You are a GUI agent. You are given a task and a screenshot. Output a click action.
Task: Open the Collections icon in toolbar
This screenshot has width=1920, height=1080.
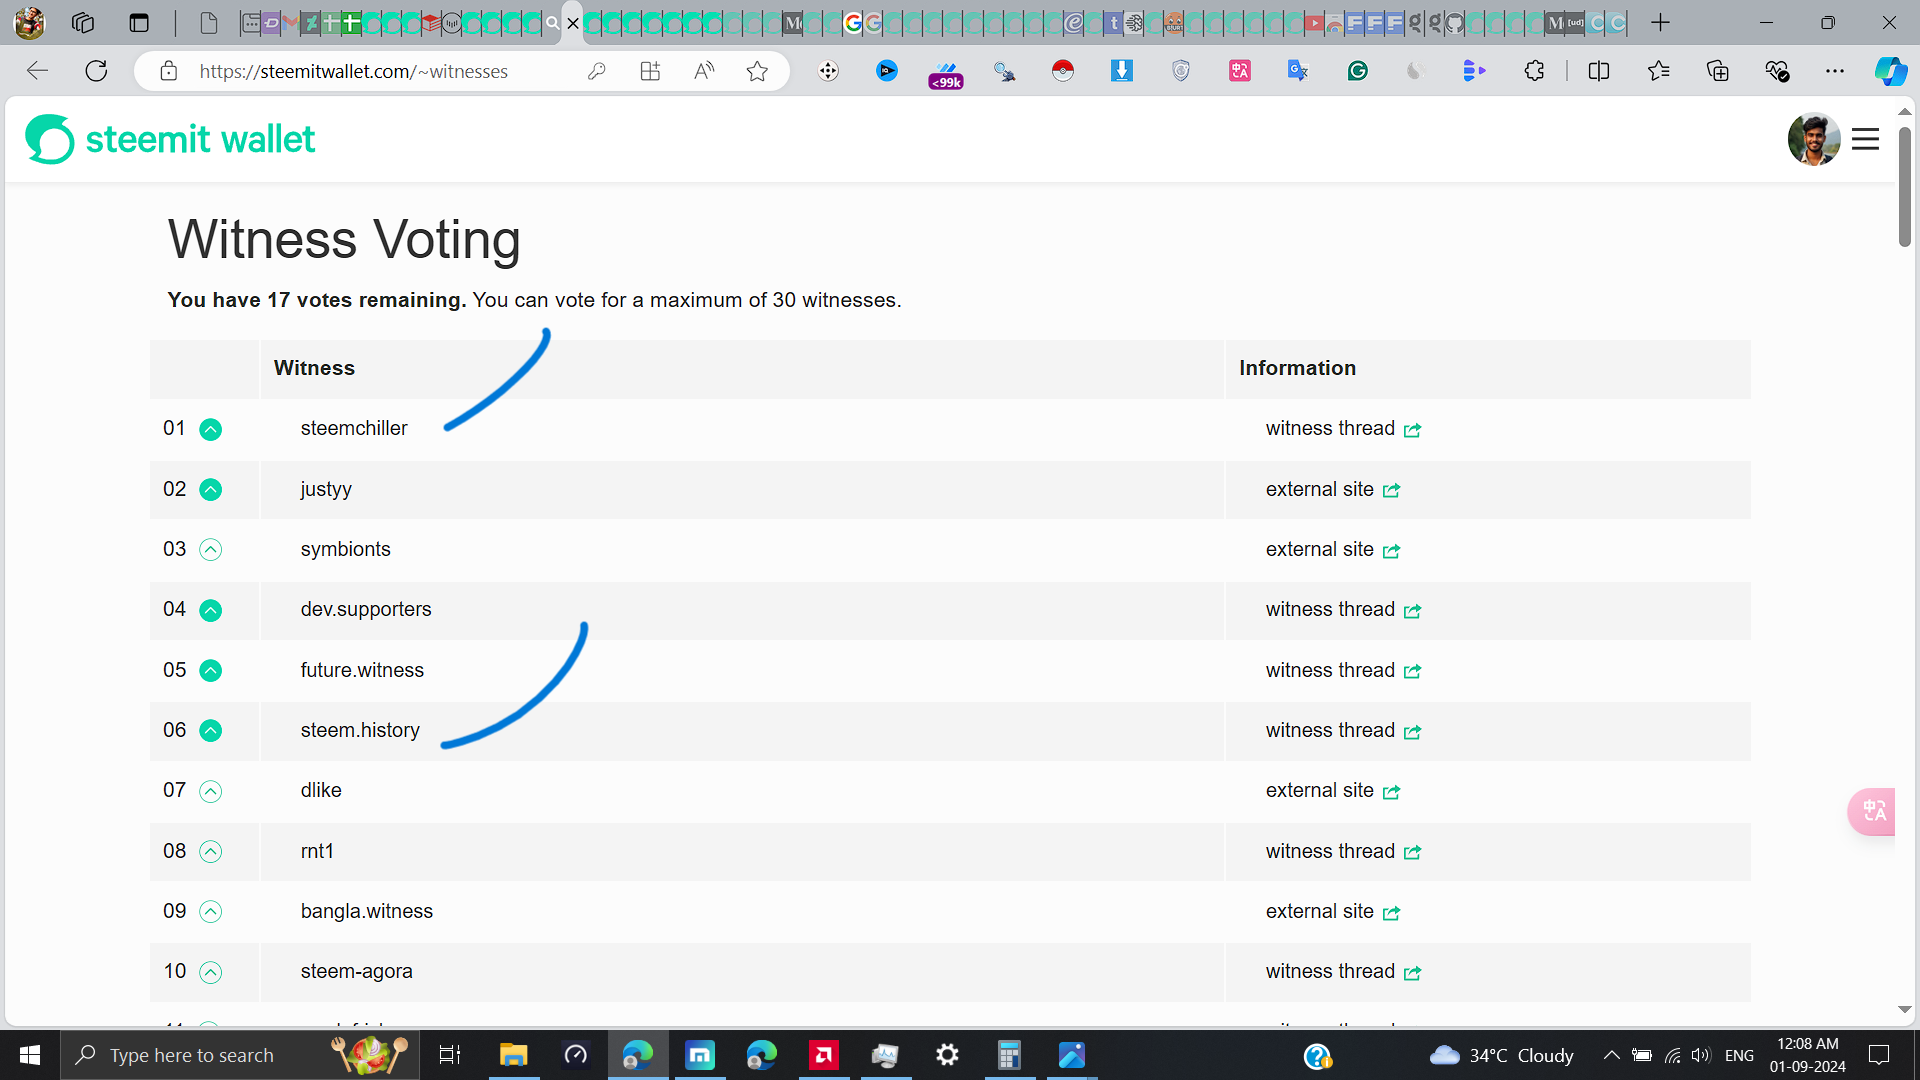pyautogui.click(x=1717, y=71)
